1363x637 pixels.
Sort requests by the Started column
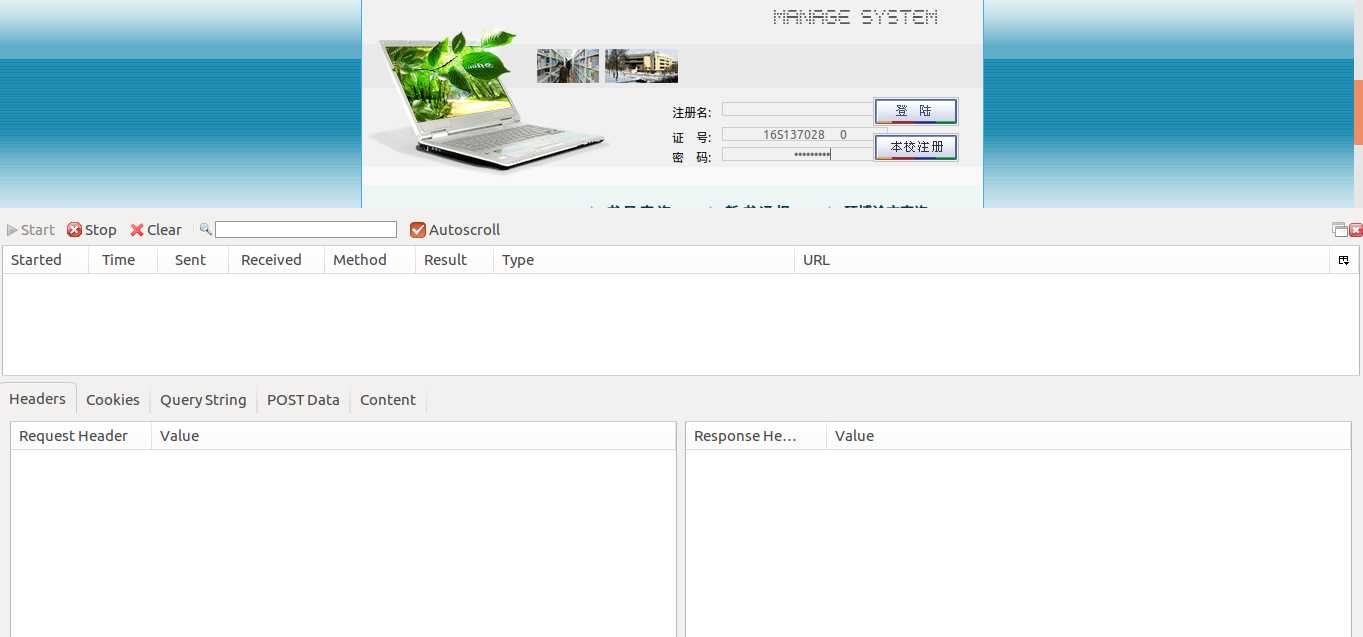[46, 260]
